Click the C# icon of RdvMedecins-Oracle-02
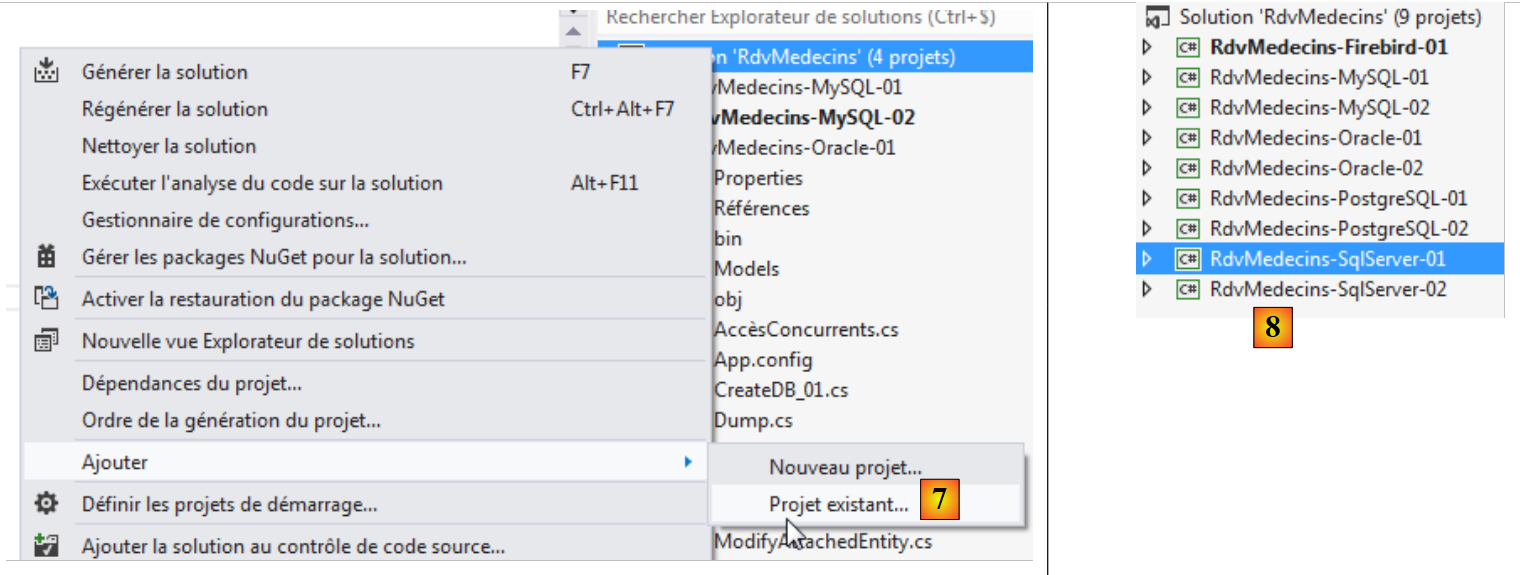 [1187, 168]
